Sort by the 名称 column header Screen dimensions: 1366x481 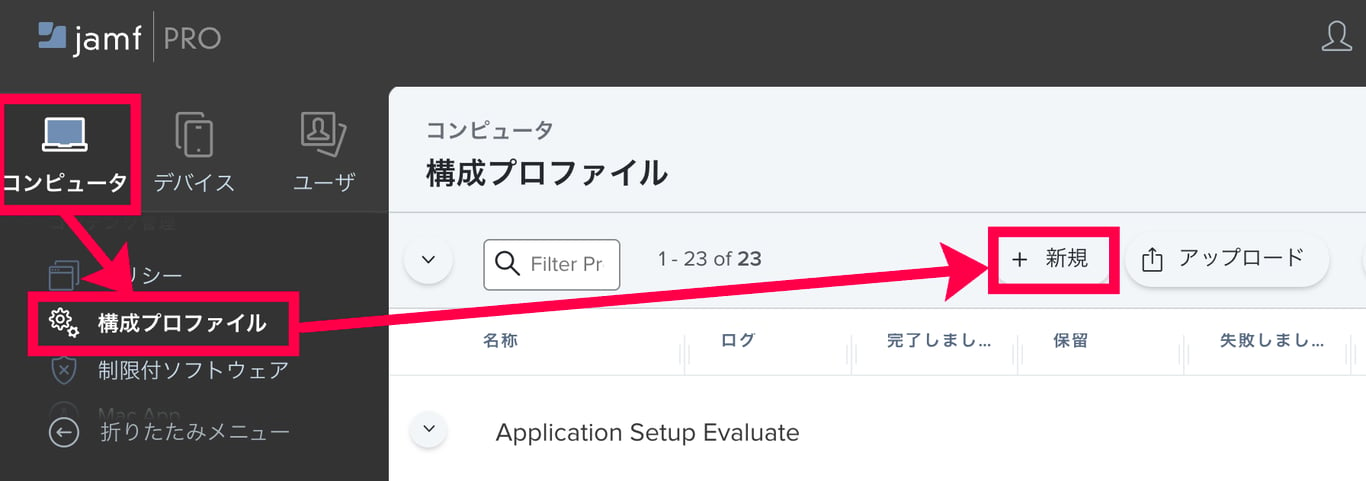pyautogui.click(x=500, y=341)
